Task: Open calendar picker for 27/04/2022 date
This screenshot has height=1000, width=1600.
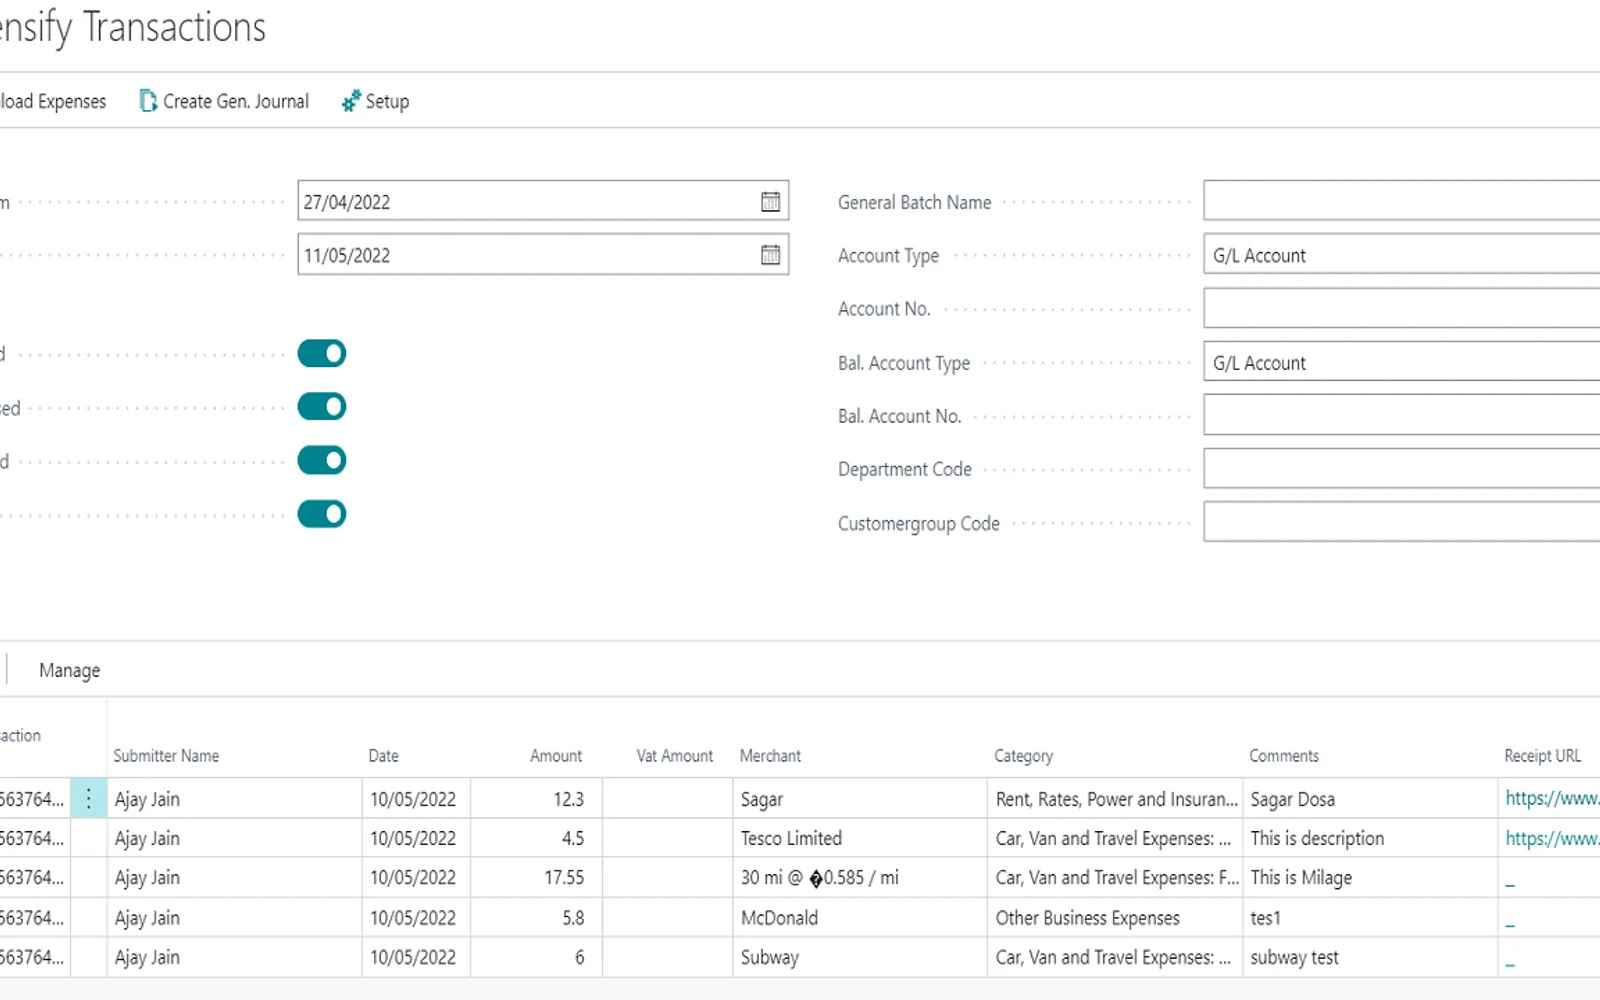Action: [770, 201]
